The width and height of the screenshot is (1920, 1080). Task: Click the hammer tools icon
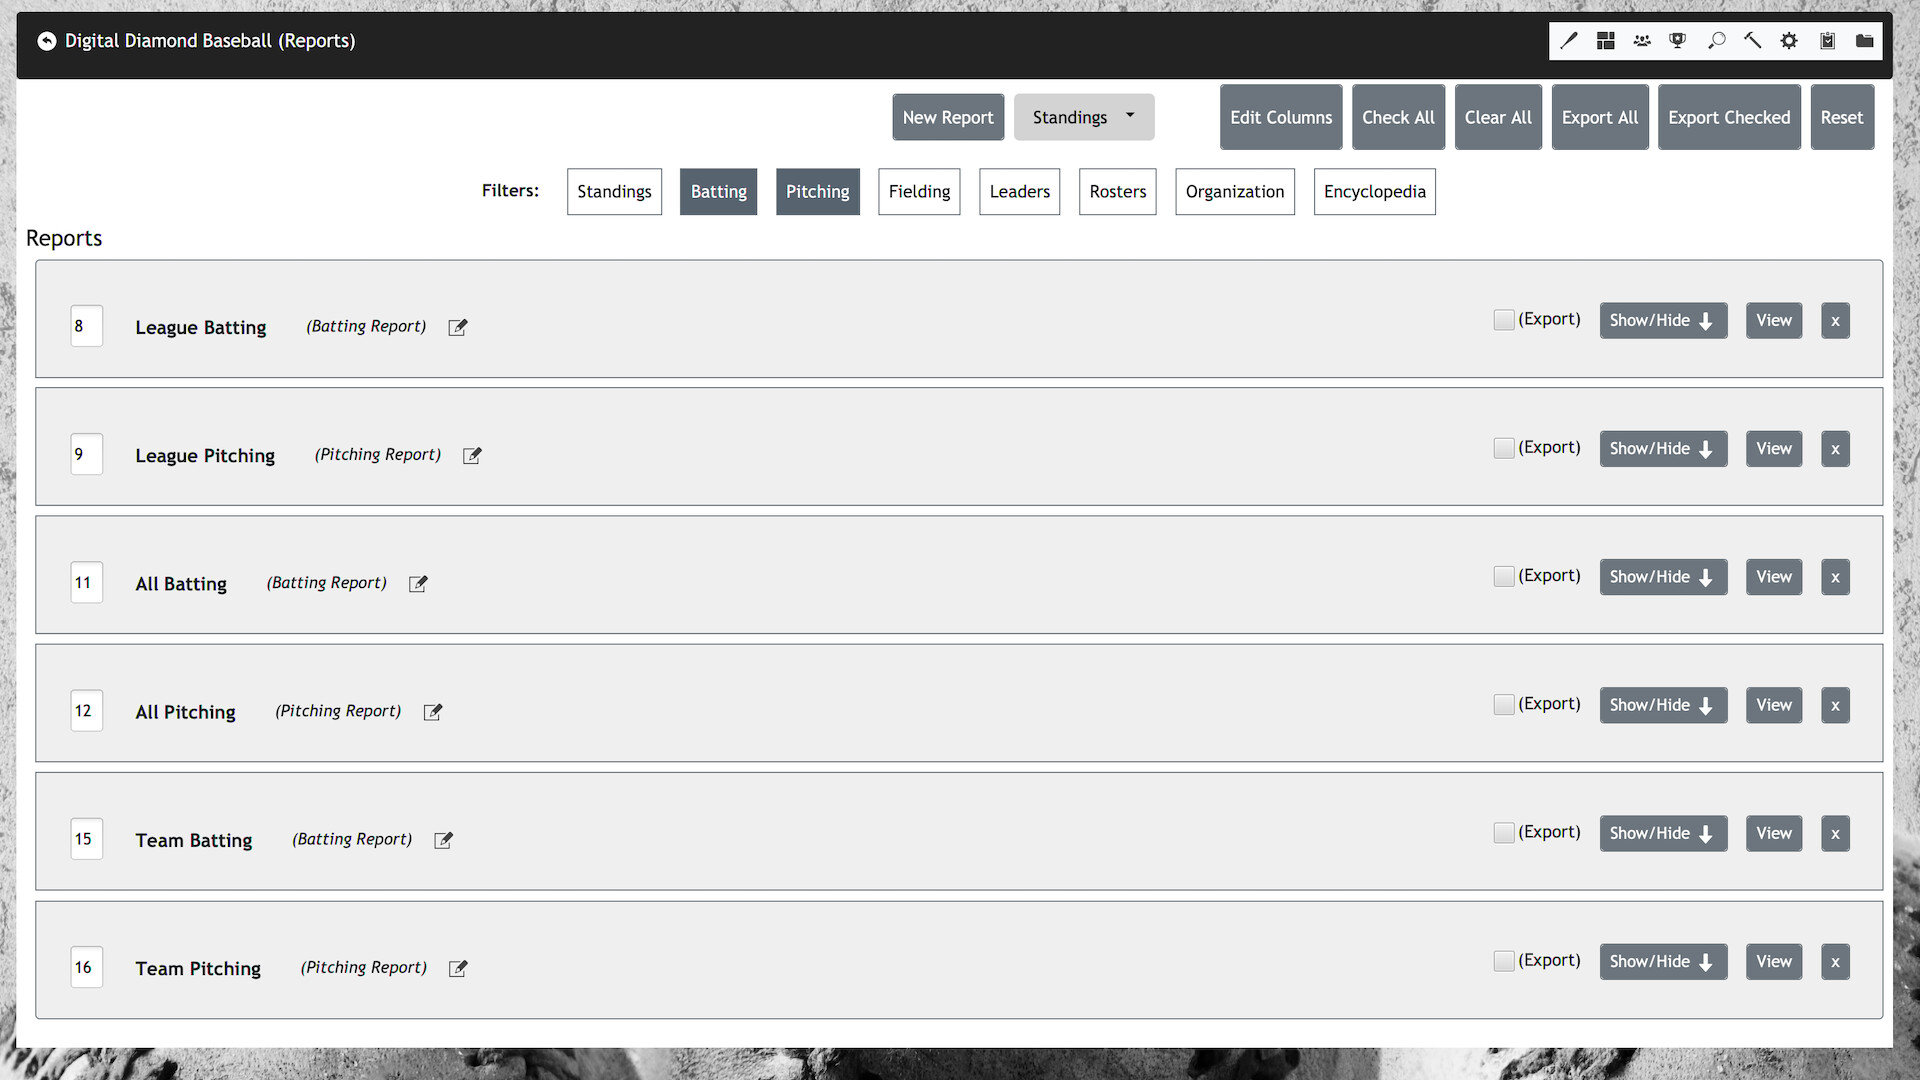coord(1752,40)
